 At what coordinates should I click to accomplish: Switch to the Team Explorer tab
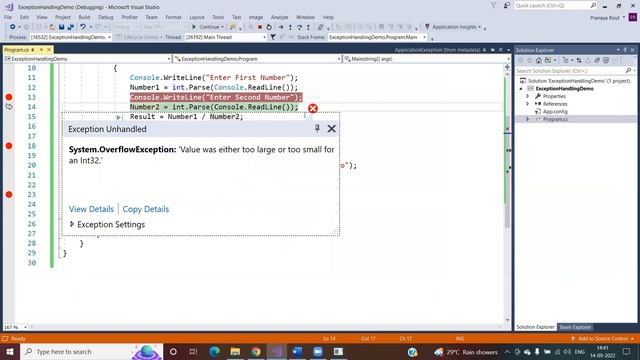[575, 327]
